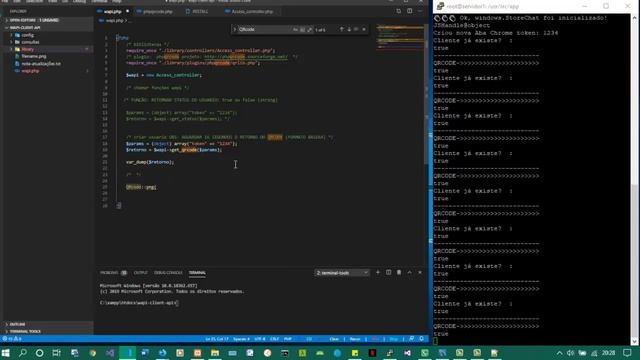Switch to Visual Studio Code on taskbar
Viewport: 640px width, 360px height.
[128, 353]
